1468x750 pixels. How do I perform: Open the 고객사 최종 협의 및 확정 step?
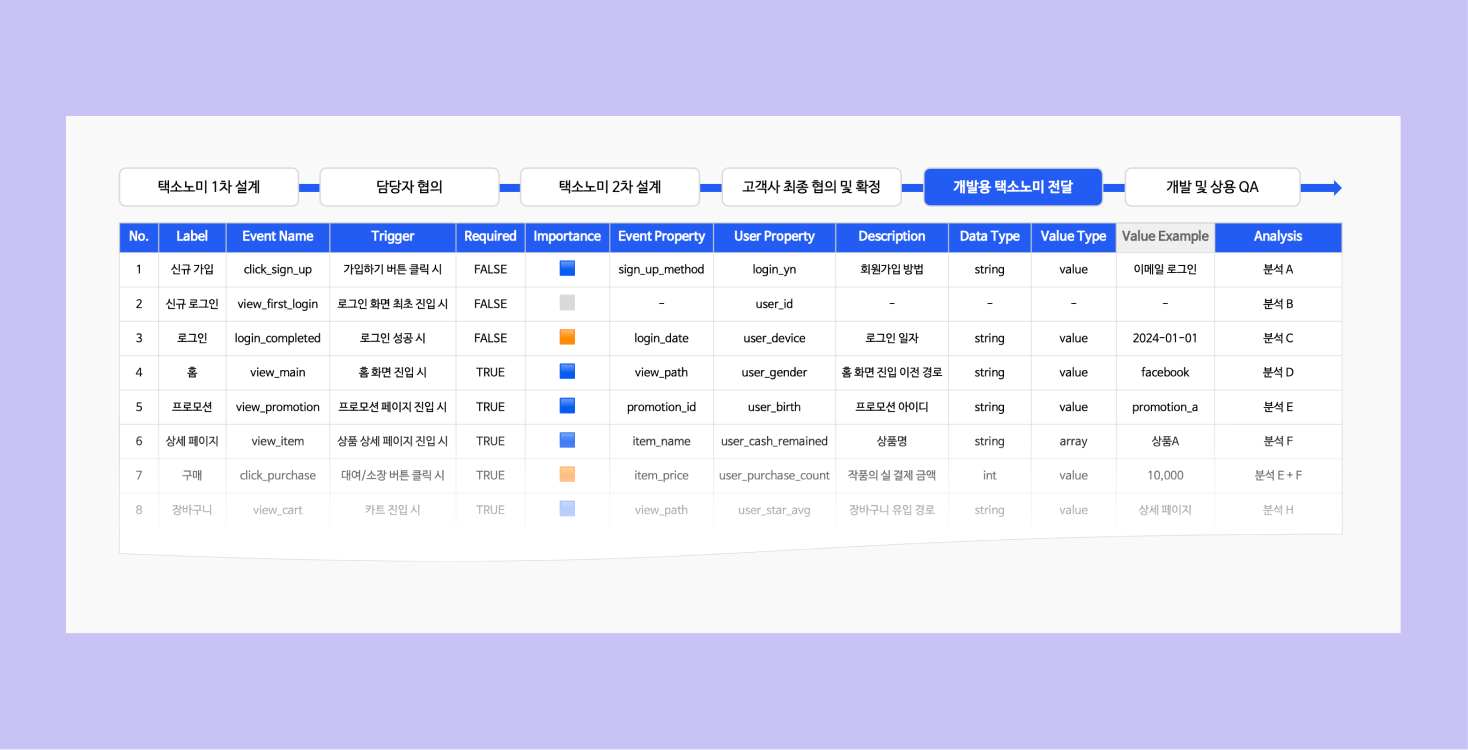[x=811, y=187]
